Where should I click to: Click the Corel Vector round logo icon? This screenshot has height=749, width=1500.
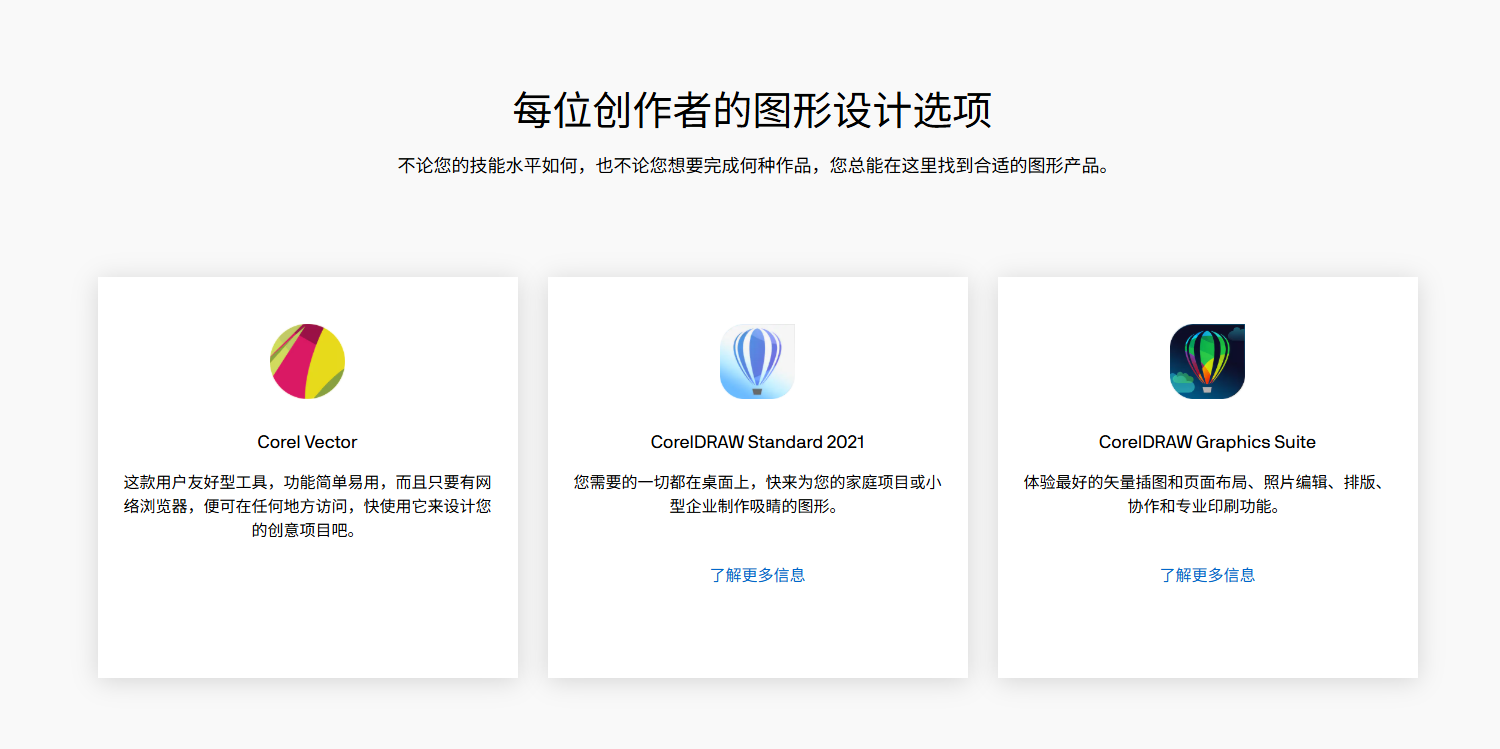pos(308,361)
